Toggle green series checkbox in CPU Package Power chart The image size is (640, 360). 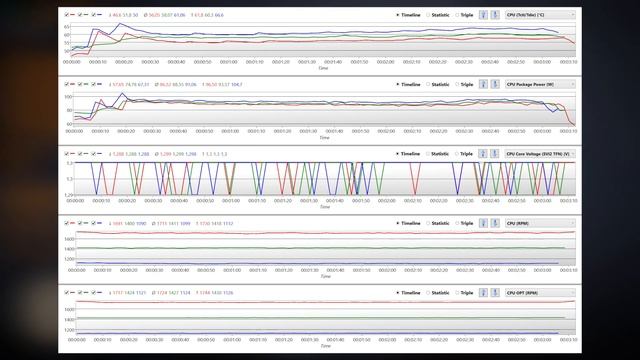click(x=80, y=84)
